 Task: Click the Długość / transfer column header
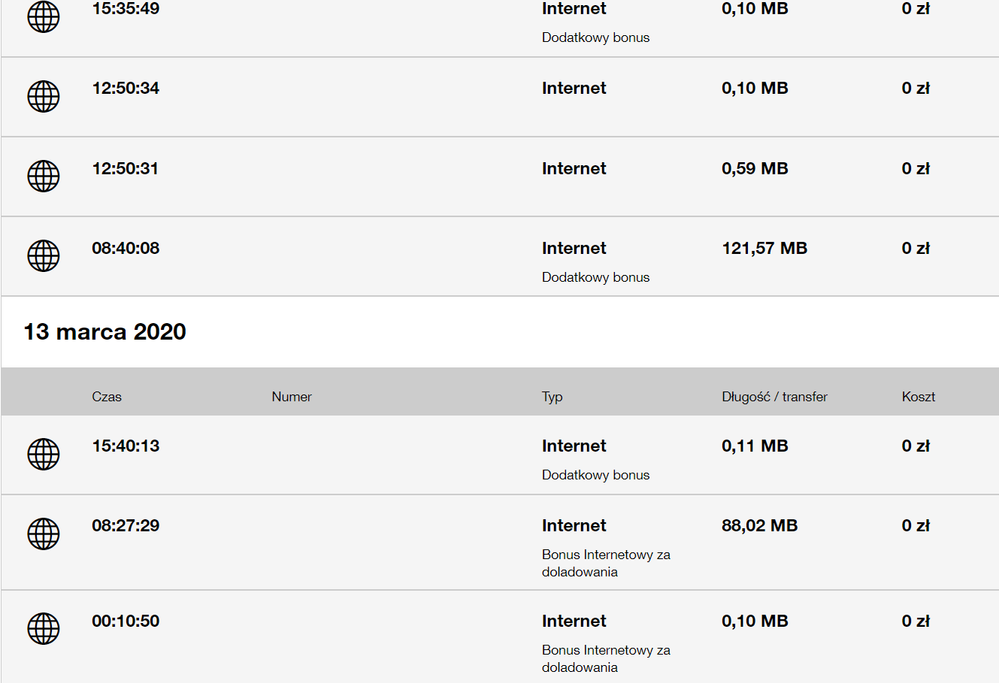tap(774, 397)
